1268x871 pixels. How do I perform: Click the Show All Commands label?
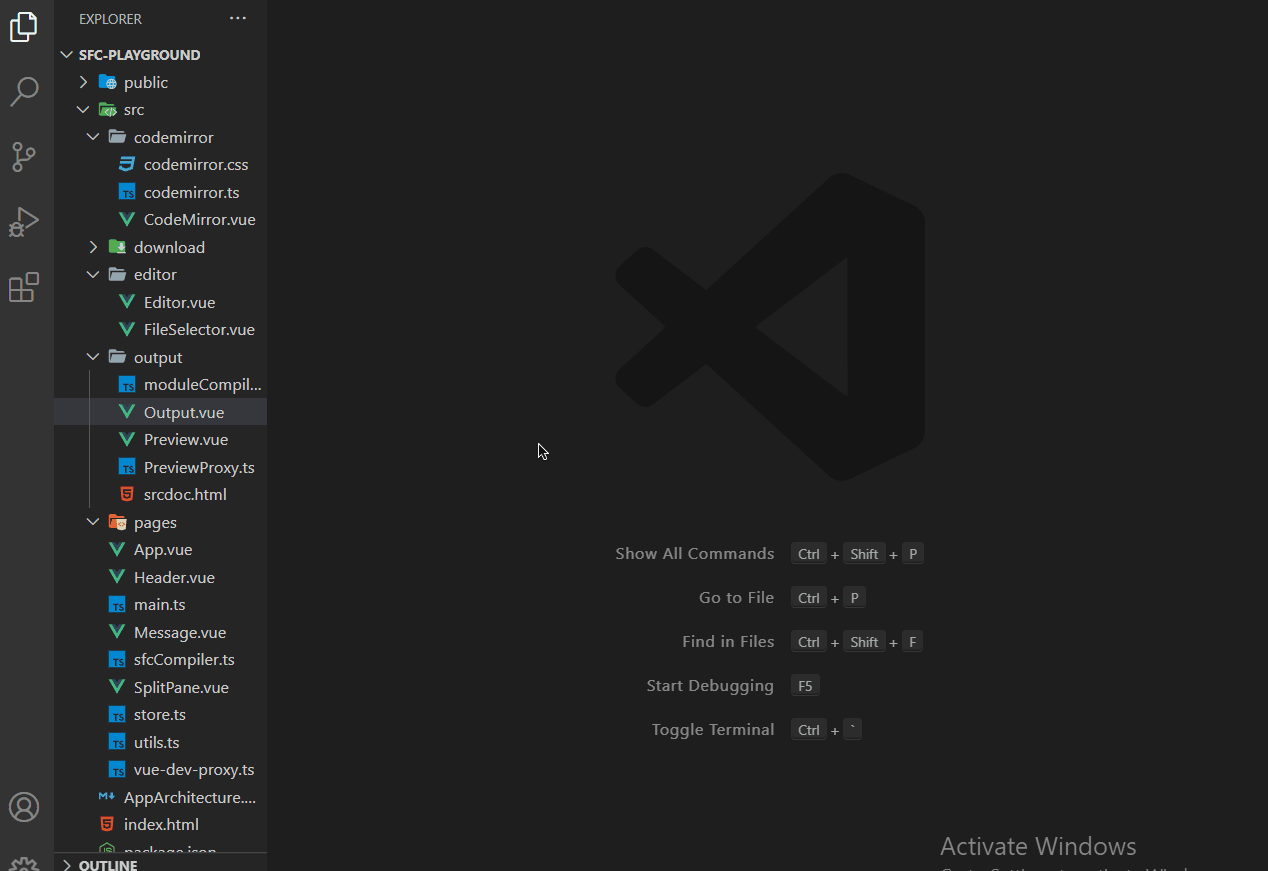click(x=695, y=553)
